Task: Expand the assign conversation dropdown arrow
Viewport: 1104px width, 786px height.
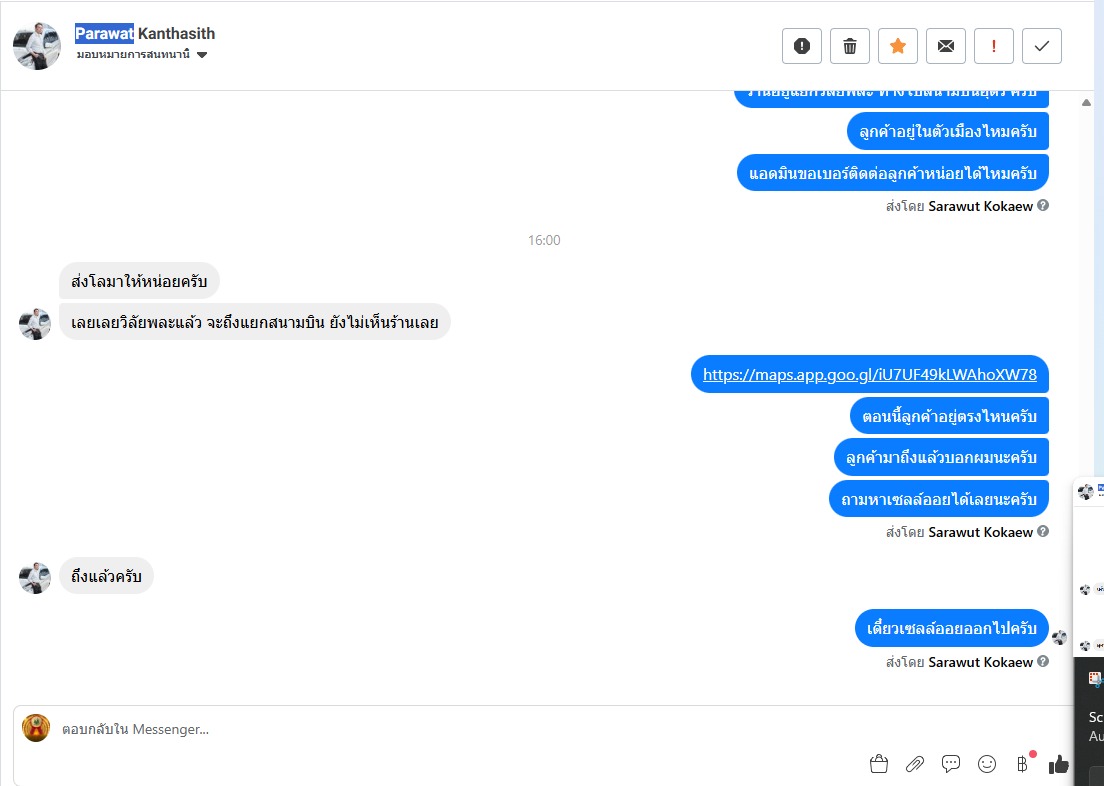Action: (202, 55)
